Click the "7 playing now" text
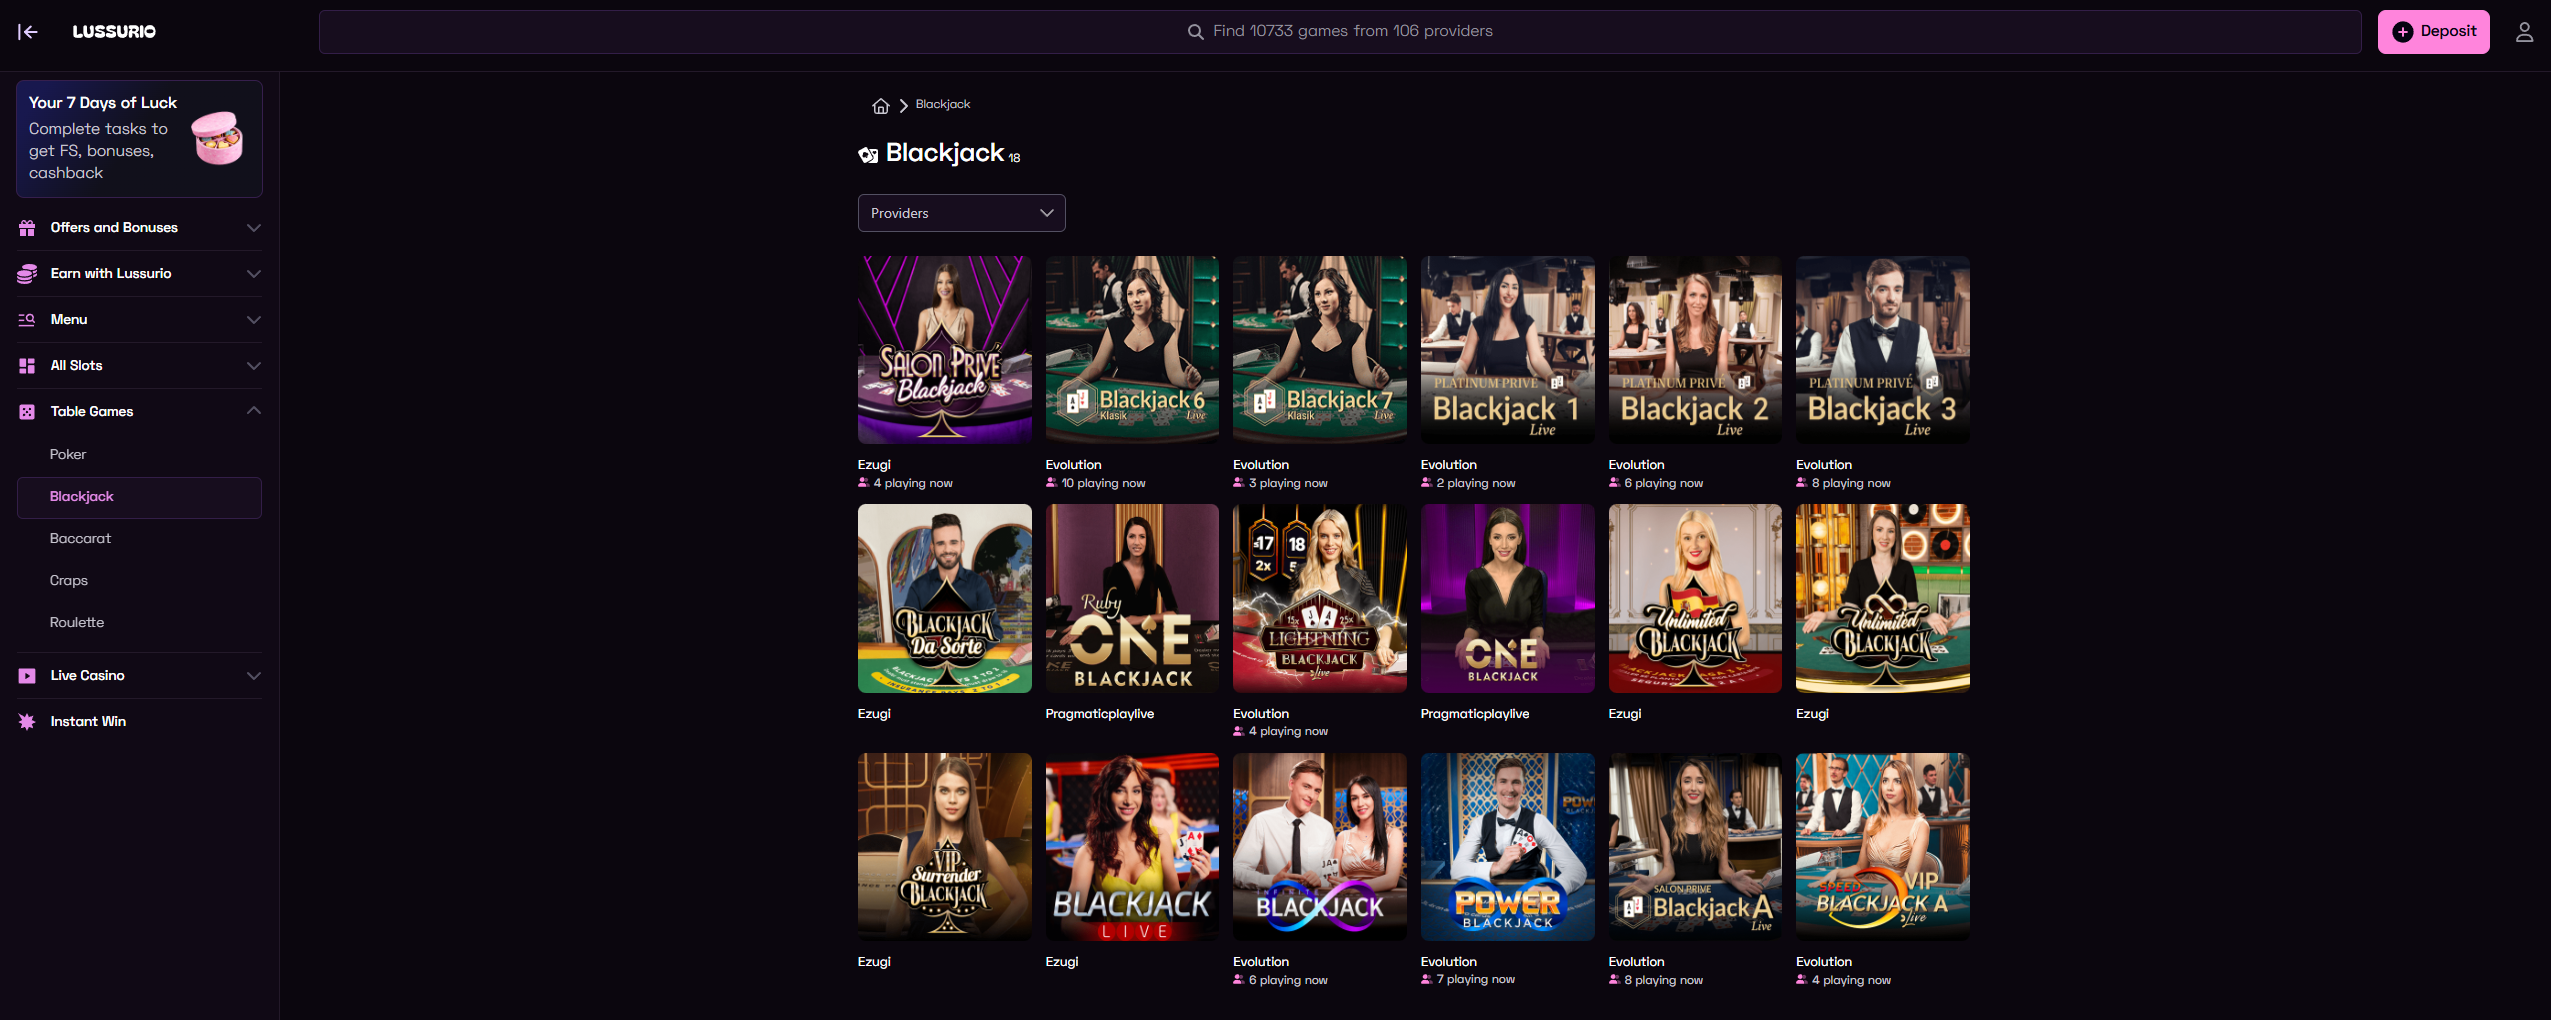Viewport: 2551px width, 1020px height. pyautogui.click(x=1475, y=980)
